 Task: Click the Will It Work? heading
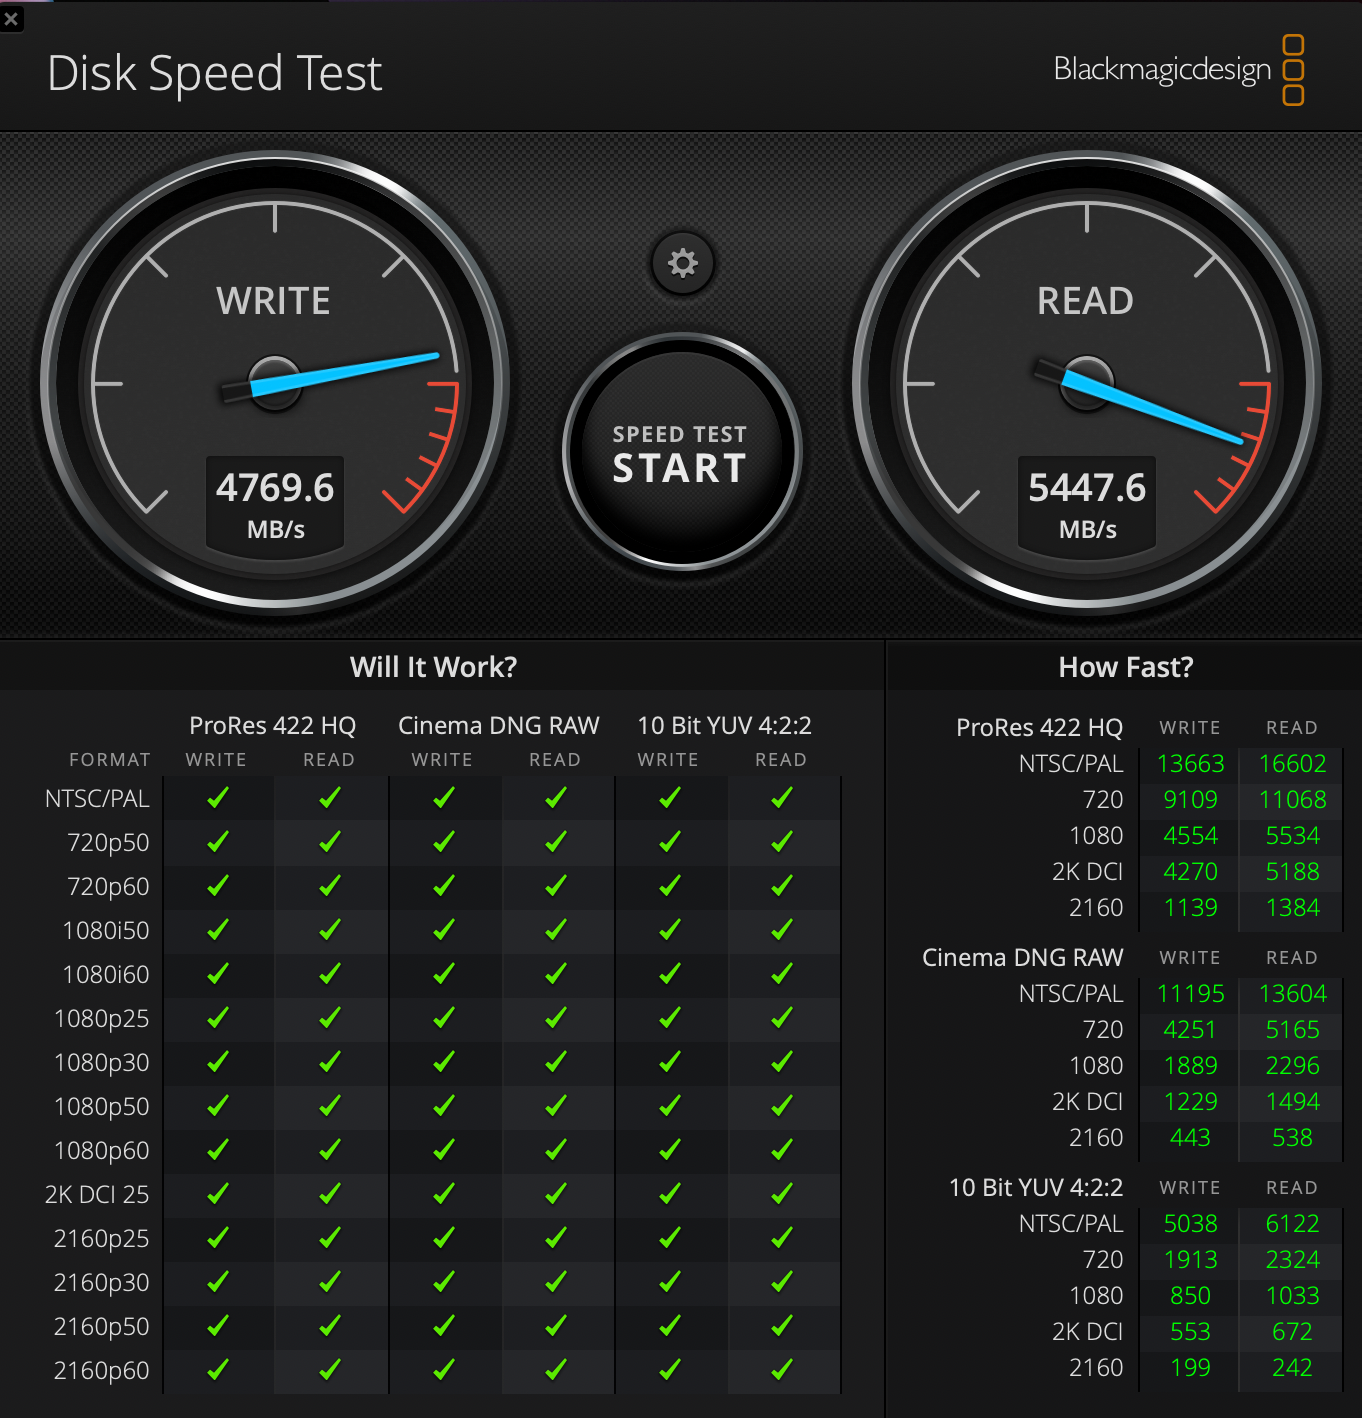433,667
